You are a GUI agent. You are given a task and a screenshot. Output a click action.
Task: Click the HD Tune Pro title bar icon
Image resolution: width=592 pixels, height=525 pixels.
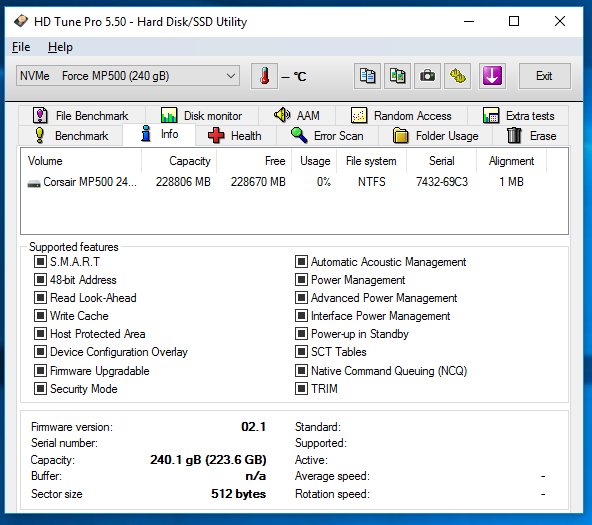(x=21, y=21)
